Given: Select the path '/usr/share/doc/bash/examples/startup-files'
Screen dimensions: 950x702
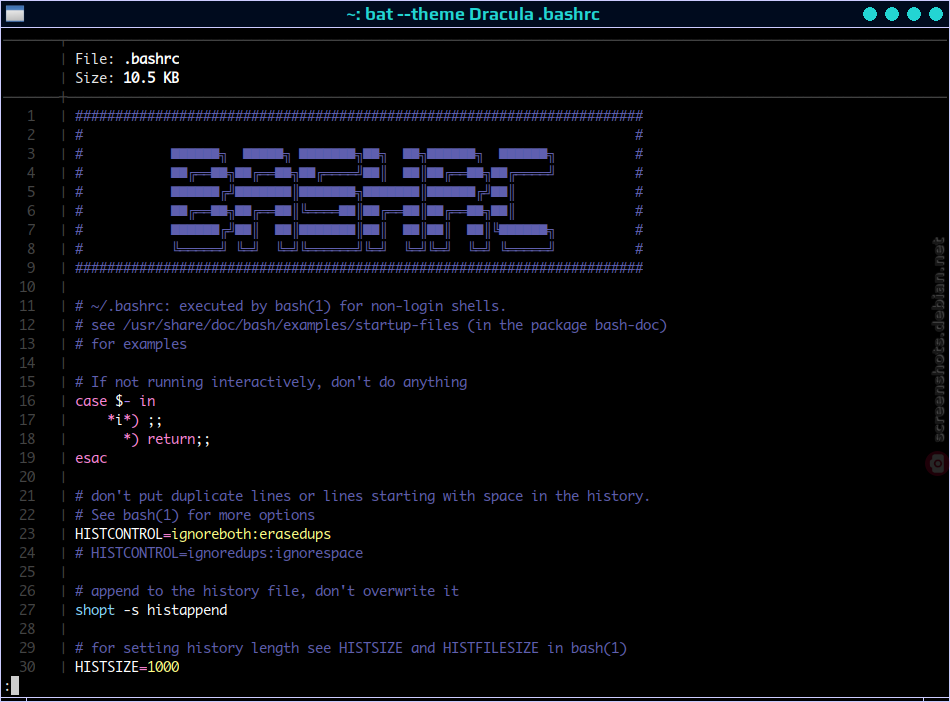Looking at the screenshot, I should 291,325.
